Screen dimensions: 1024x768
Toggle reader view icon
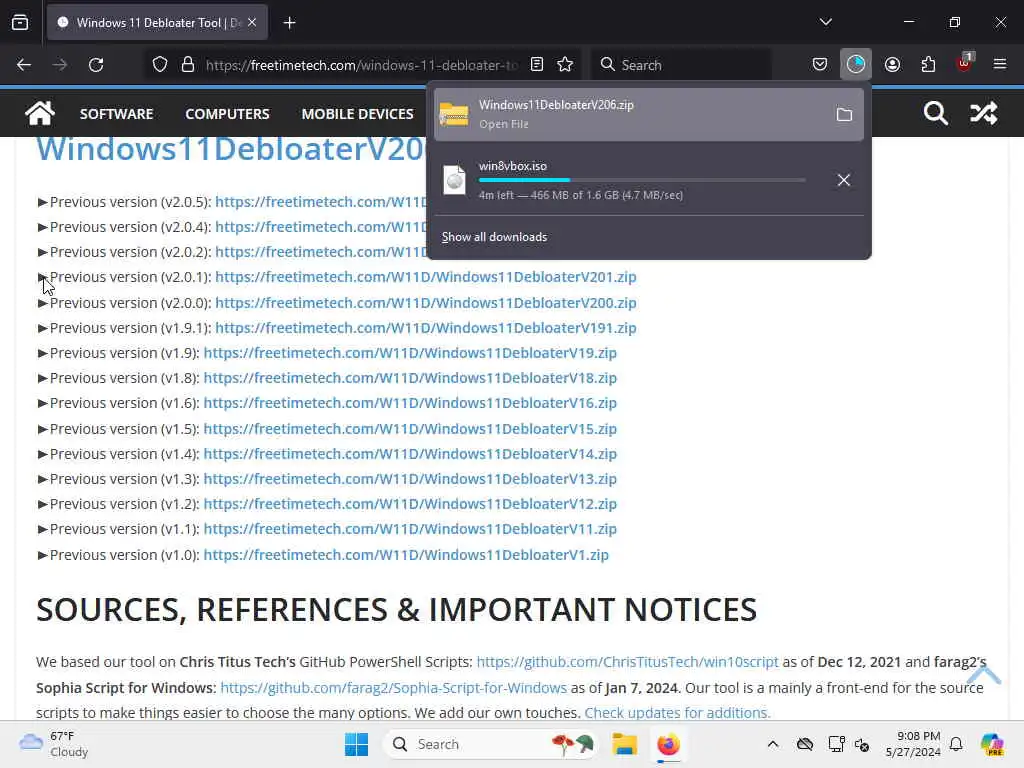pos(537,65)
